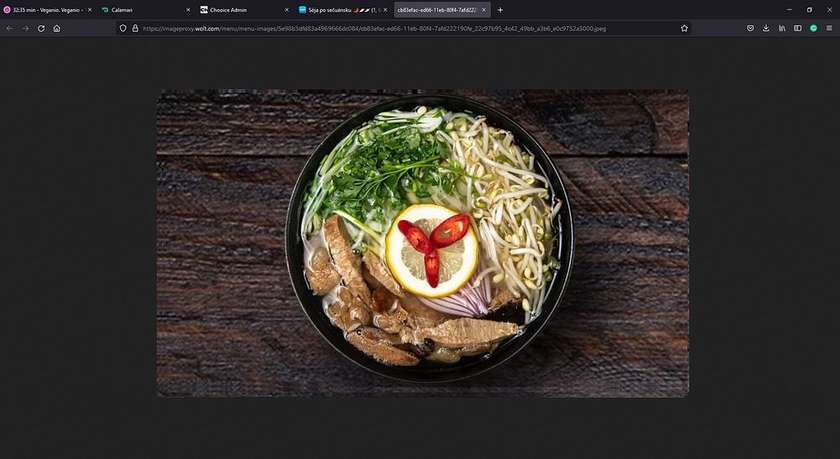The image size is (840, 459).
Task: Click the browser back arrow
Action: pyautogui.click(x=10, y=28)
